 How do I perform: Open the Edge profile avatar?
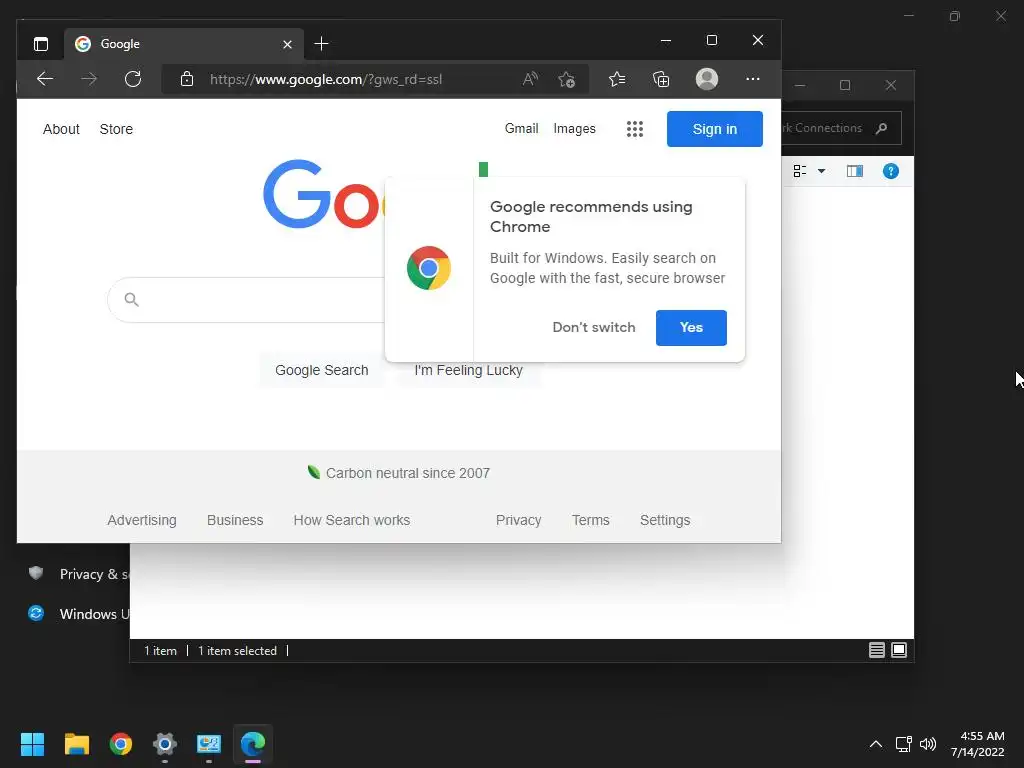point(707,79)
